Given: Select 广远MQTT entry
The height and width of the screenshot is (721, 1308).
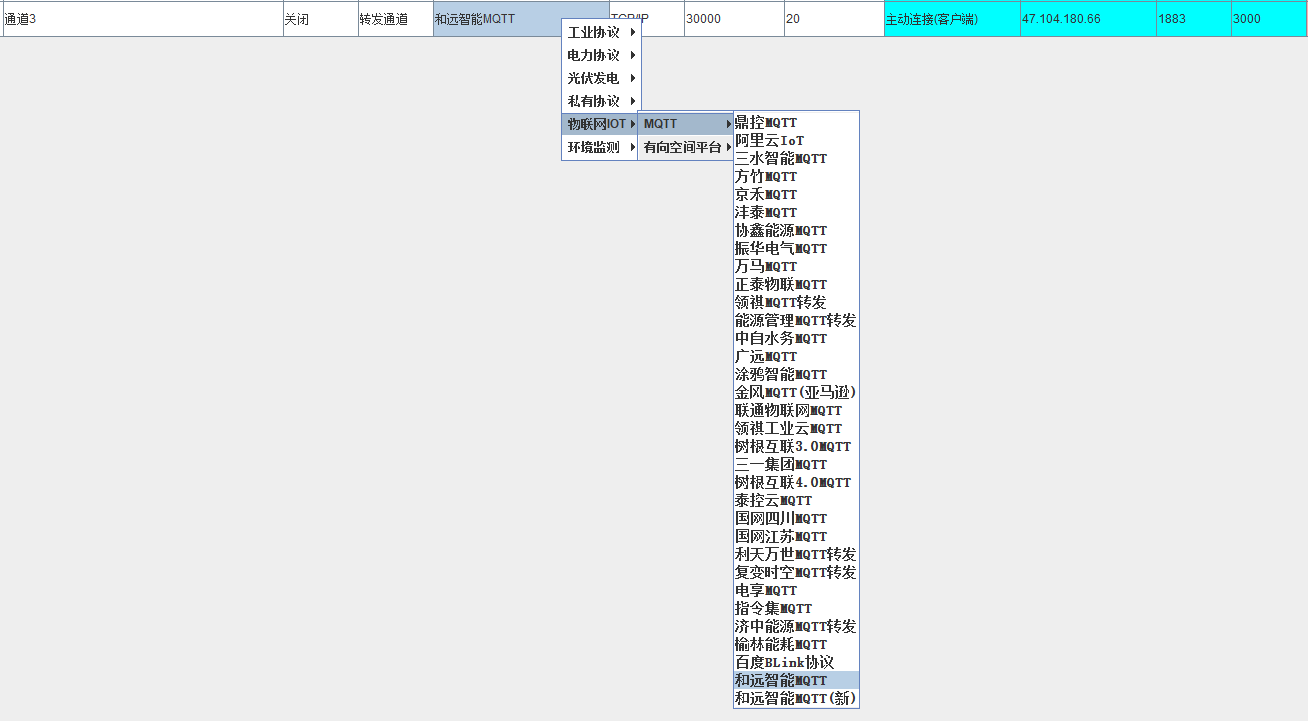Looking at the screenshot, I should [796, 356].
